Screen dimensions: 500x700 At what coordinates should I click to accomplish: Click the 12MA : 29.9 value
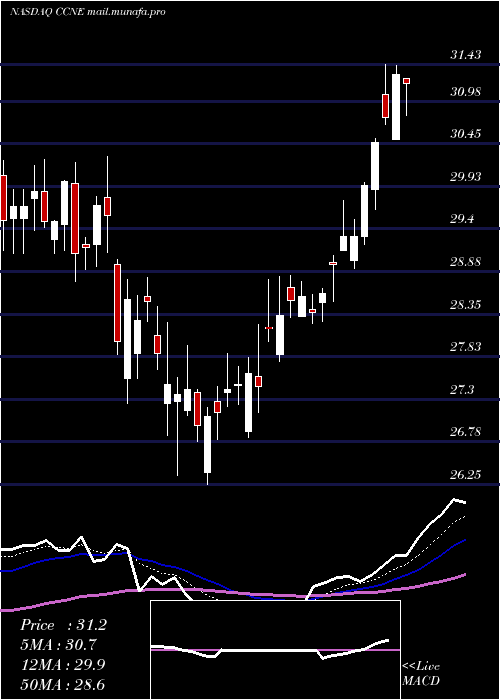click(62, 665)
